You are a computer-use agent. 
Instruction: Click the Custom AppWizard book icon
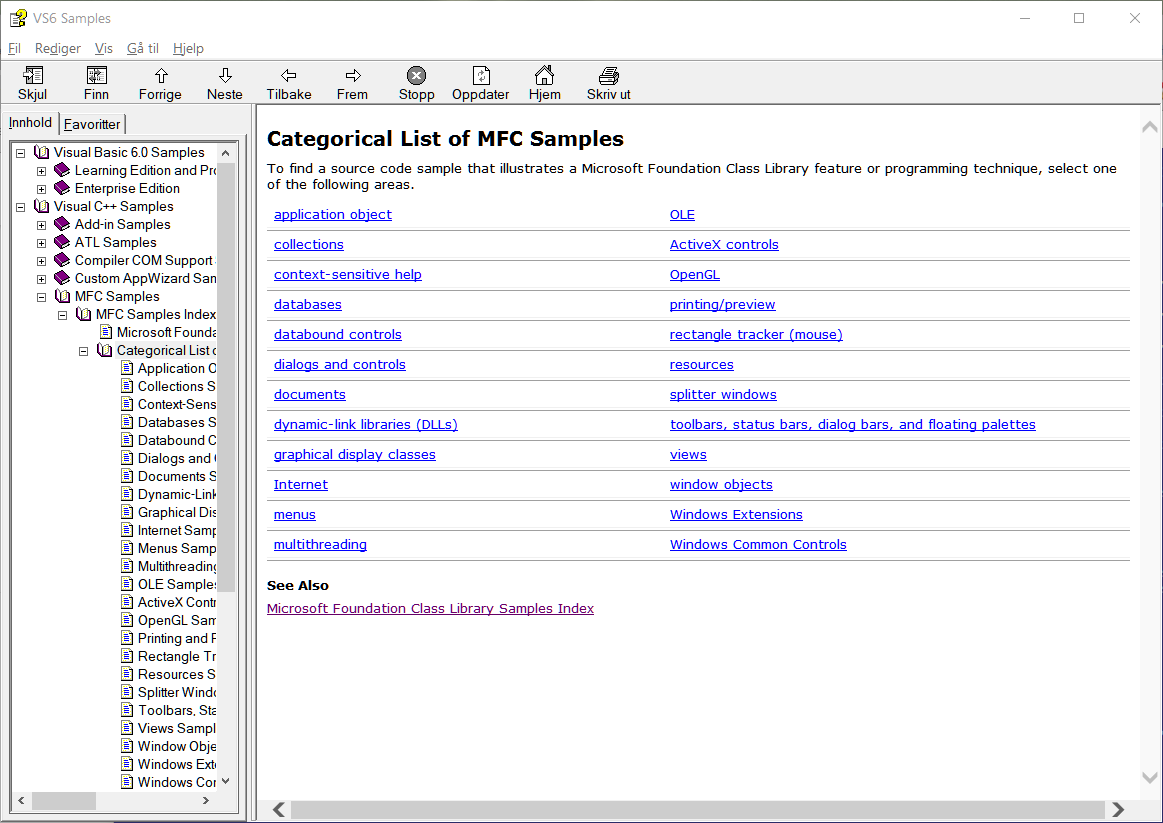pyautogui.click(x=62, y=278)
